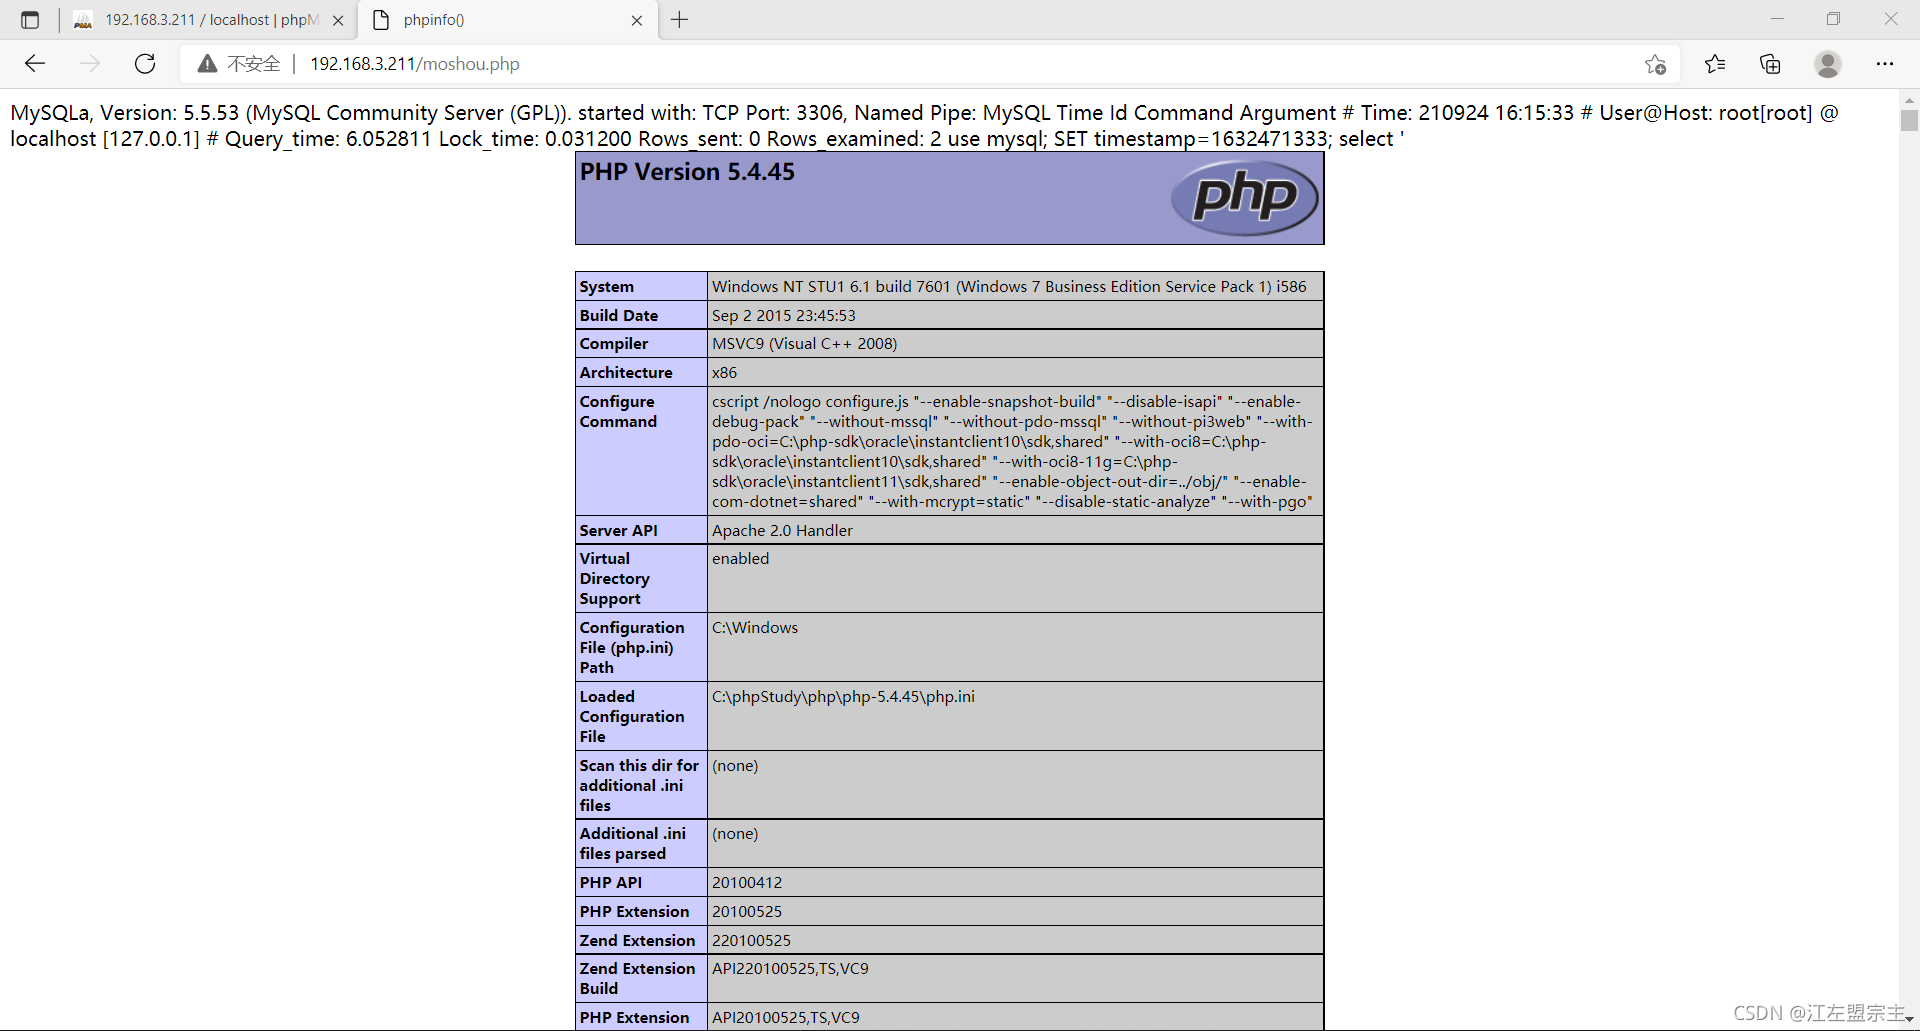Image resolution: width=1920 pixels, height=1031 pixels.
Task: Click the 220100525 value
Action: (751, 941)
